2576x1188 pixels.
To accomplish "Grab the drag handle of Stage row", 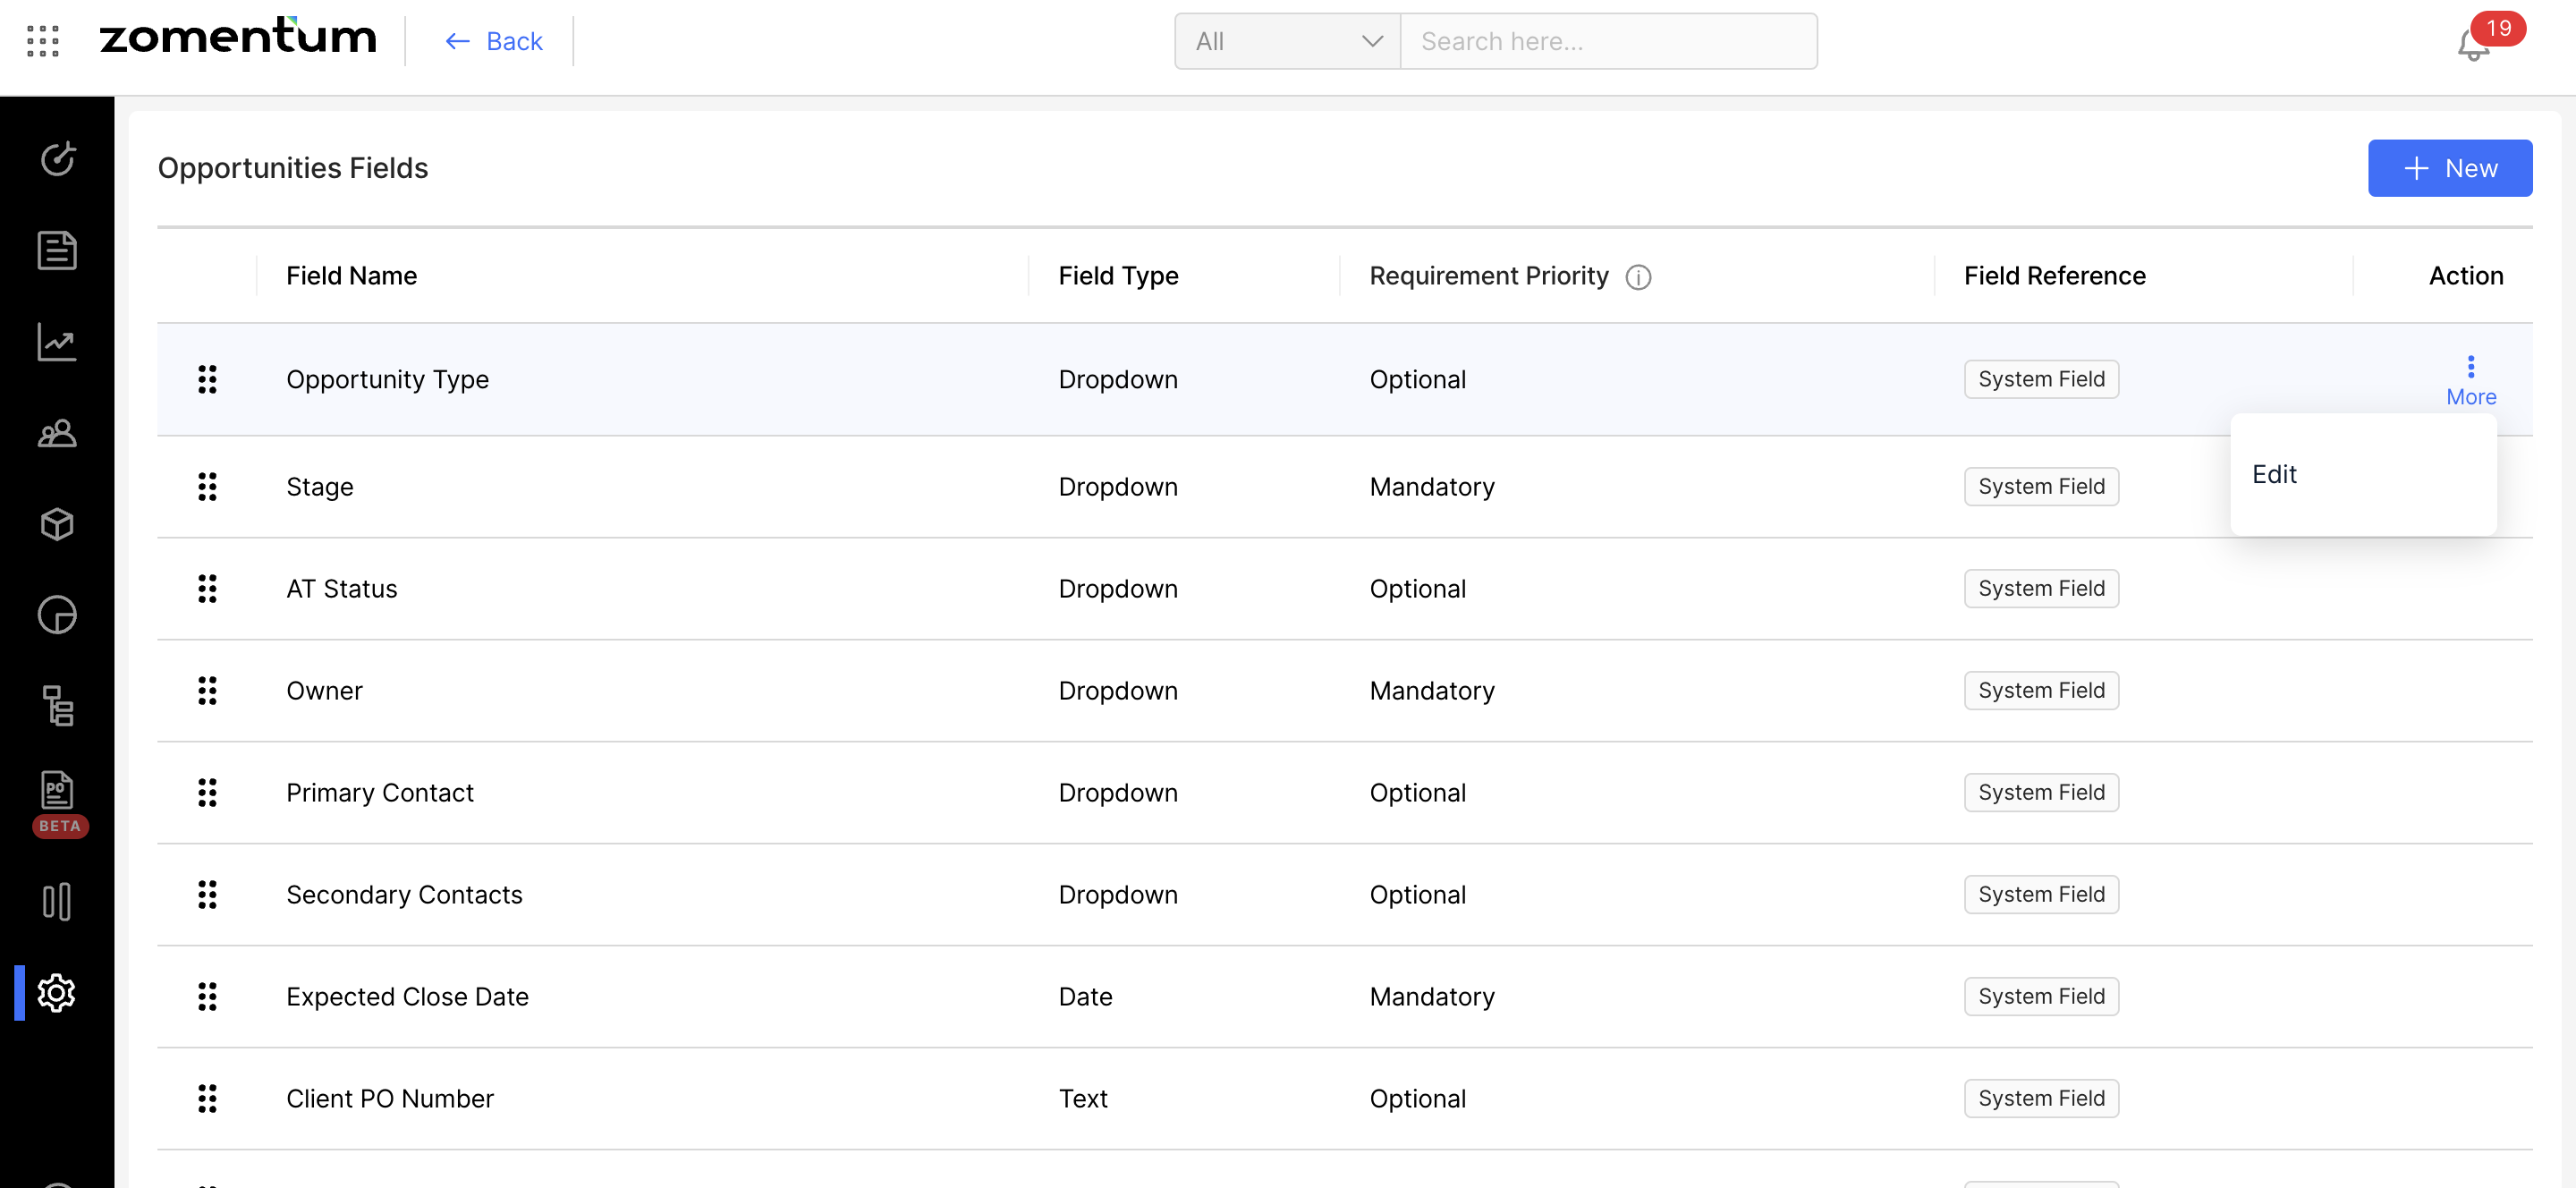I will click(x=207, y=487).
